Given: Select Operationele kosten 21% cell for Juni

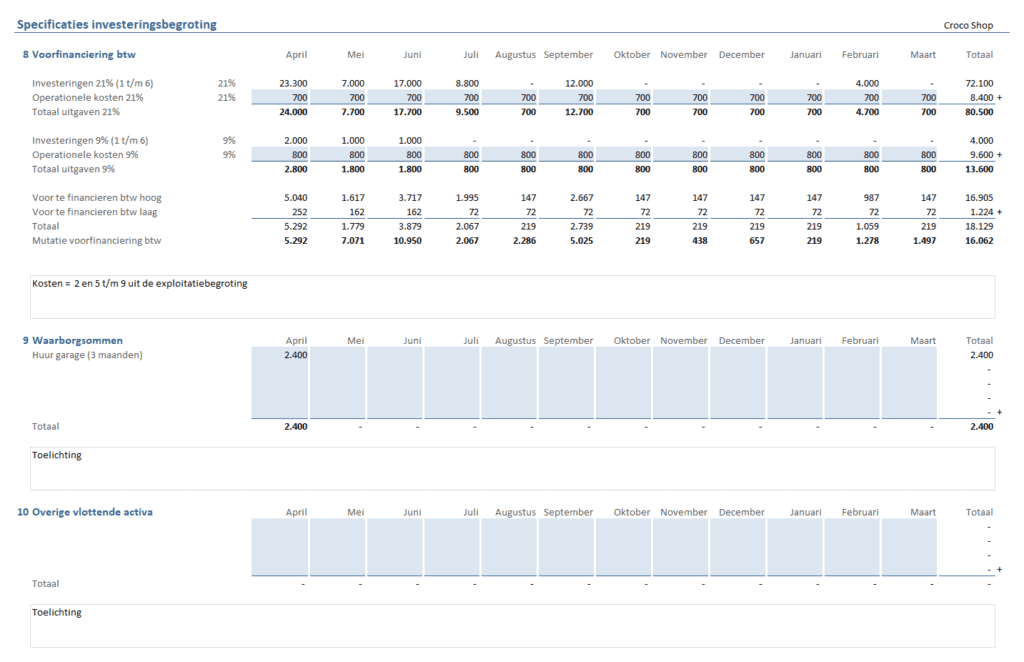Looking at the screenshot, I should click(395, 98).
